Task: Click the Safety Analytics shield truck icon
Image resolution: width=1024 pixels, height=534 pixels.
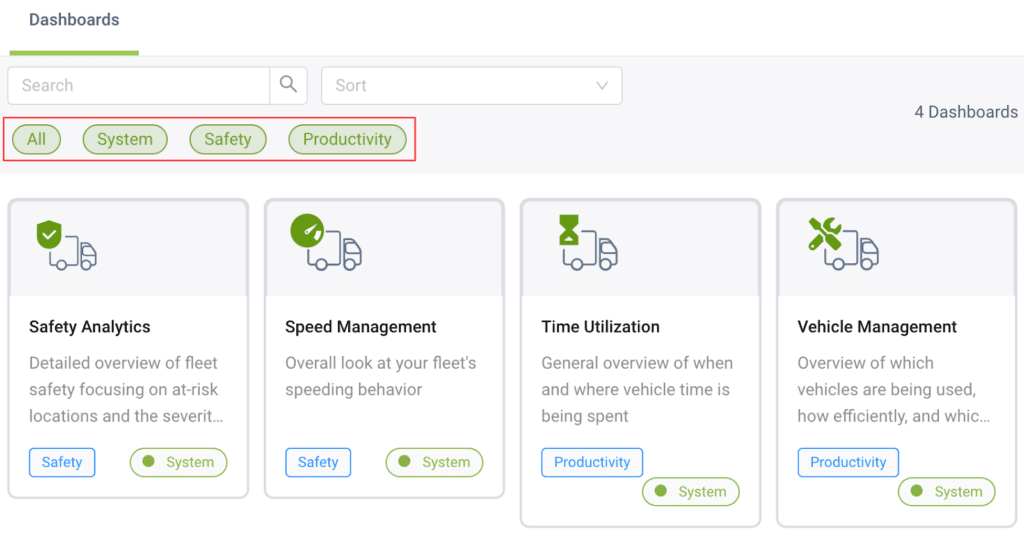Action: pyautogui.click(x=66, y=246)
